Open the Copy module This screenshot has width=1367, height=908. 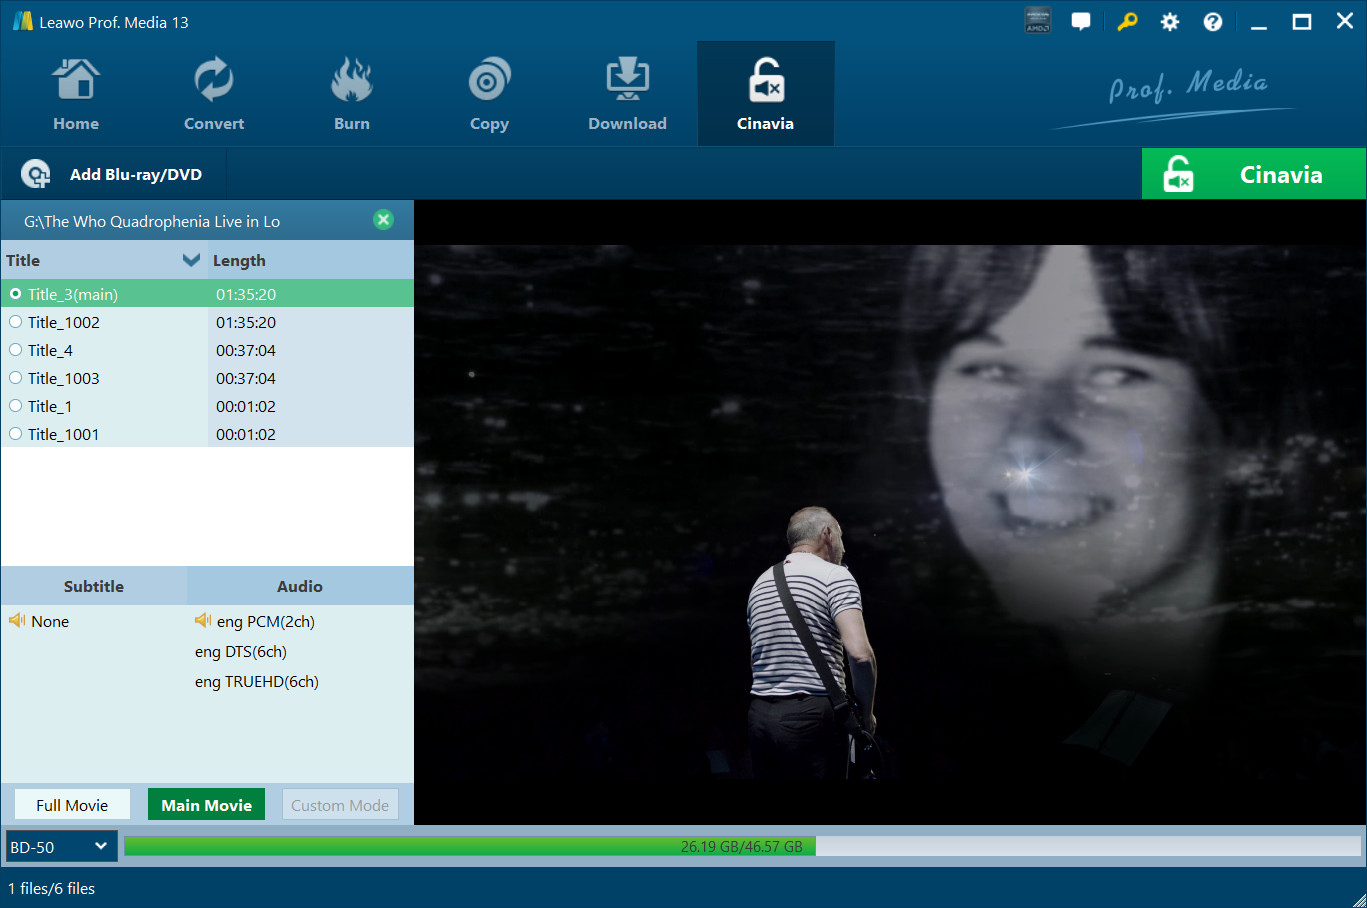[489, 95]
